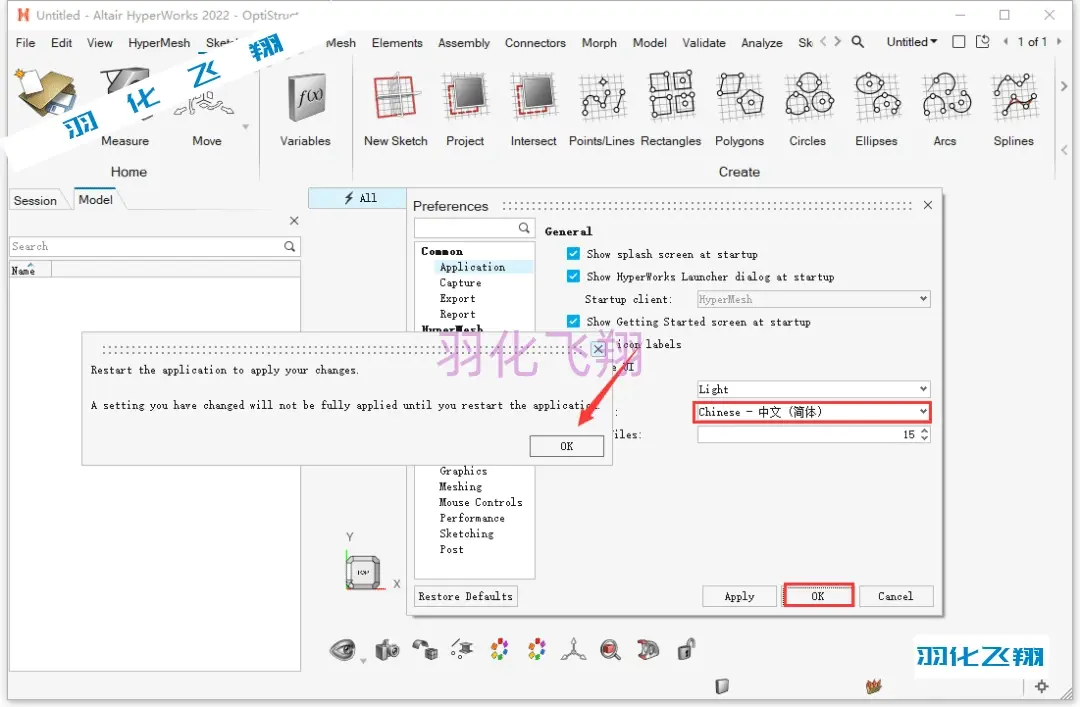
Task: Select Performance in the Preferences tree
Action: coord(472,518)
